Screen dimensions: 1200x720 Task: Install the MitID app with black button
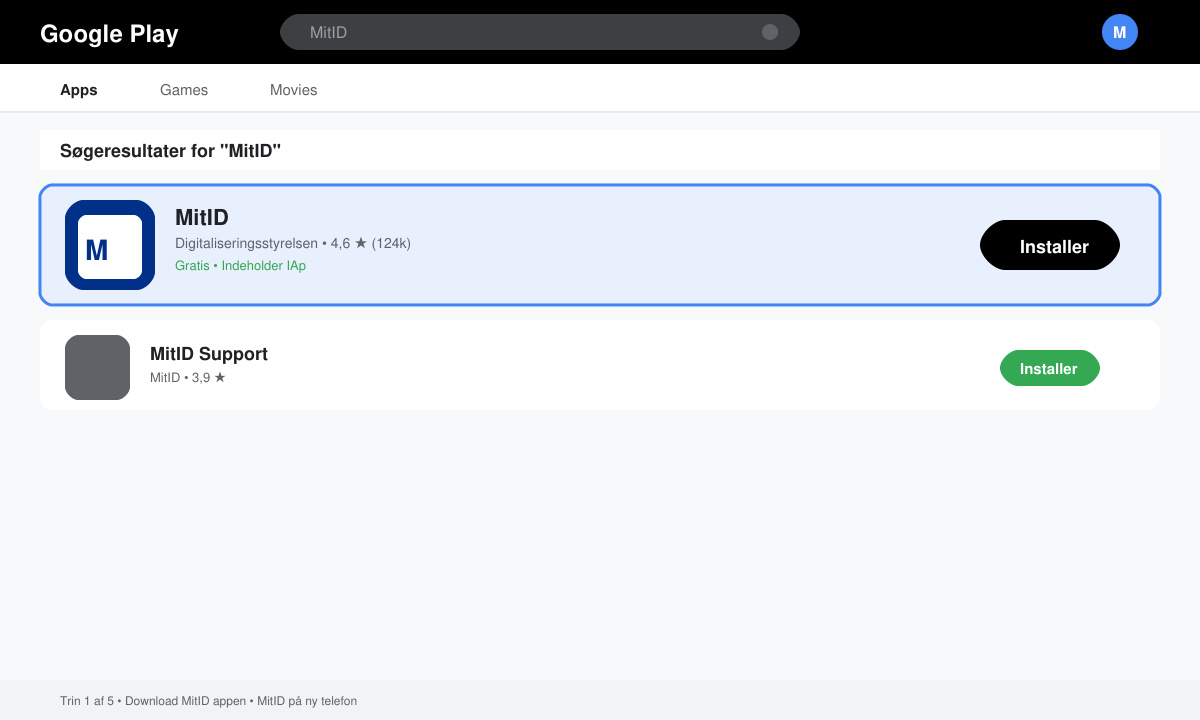click(x=1050, y=245)
